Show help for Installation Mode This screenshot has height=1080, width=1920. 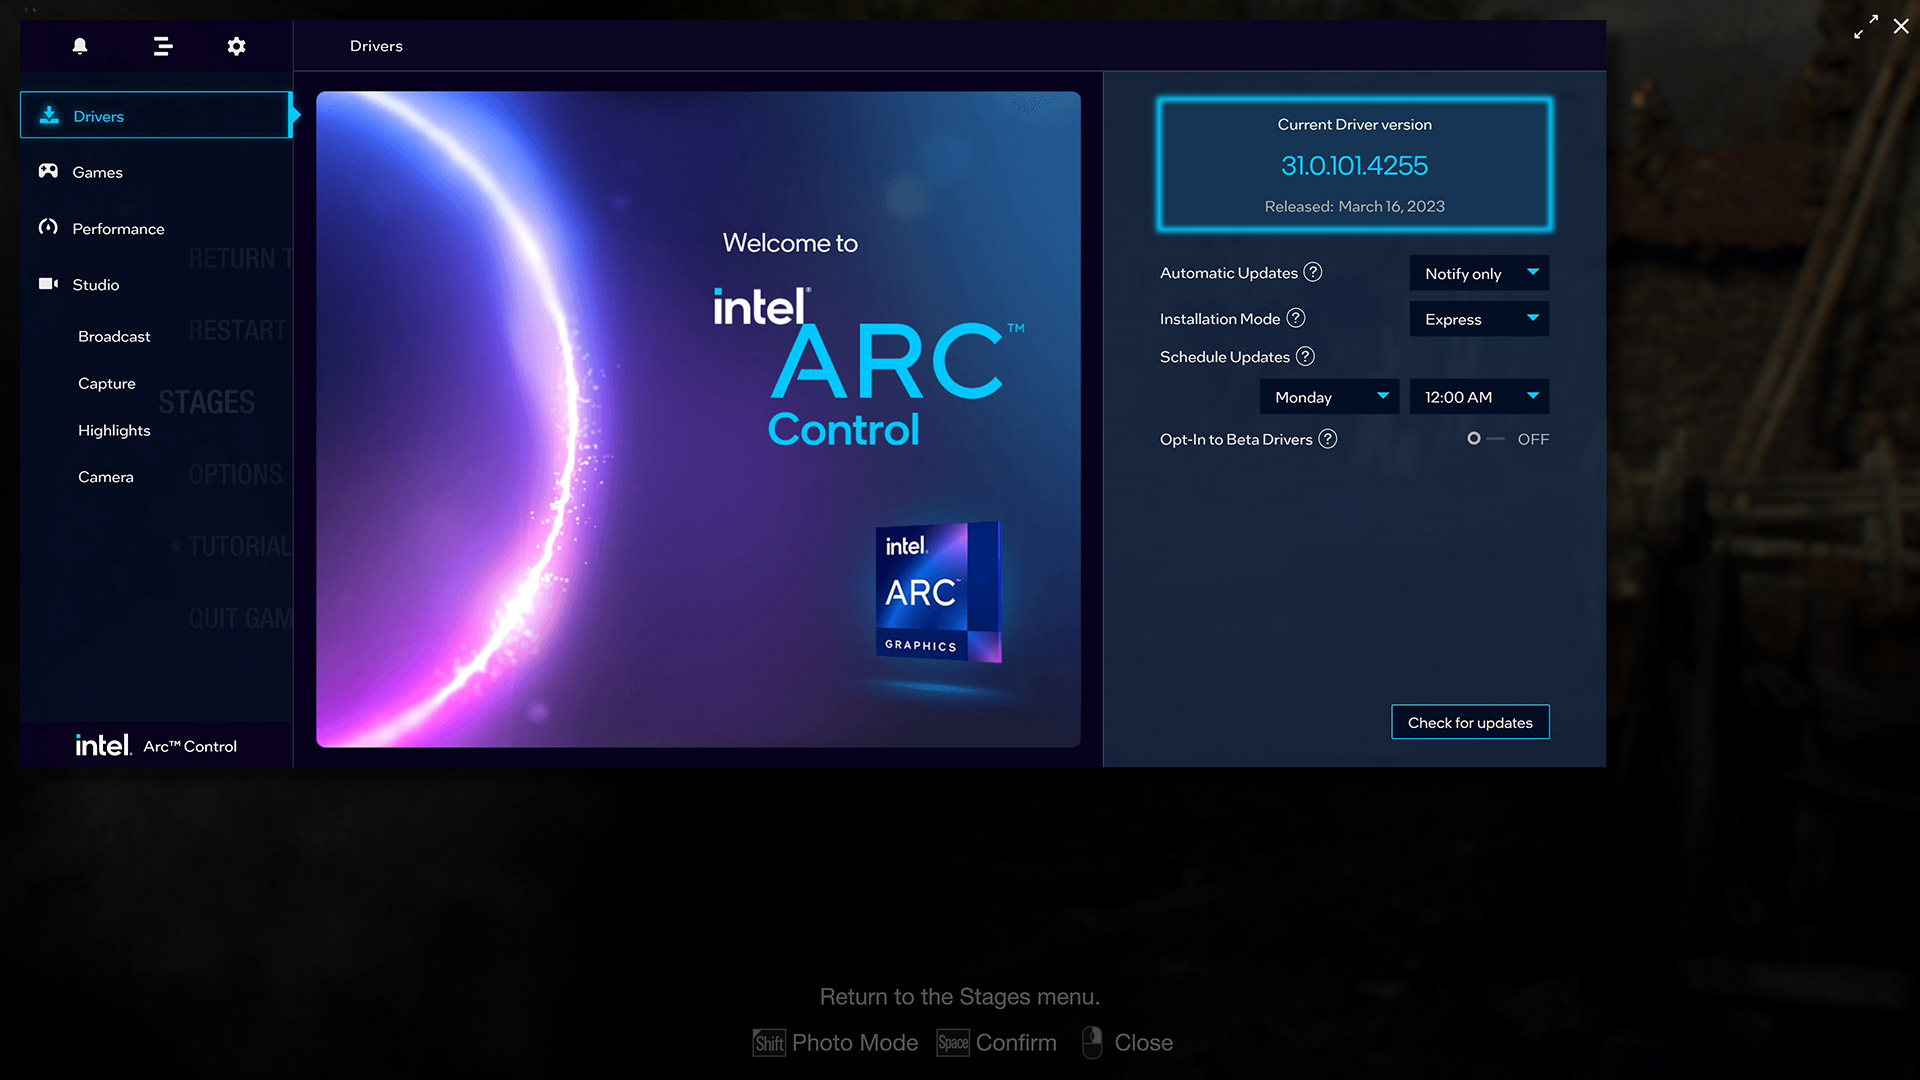[1296, 318]
